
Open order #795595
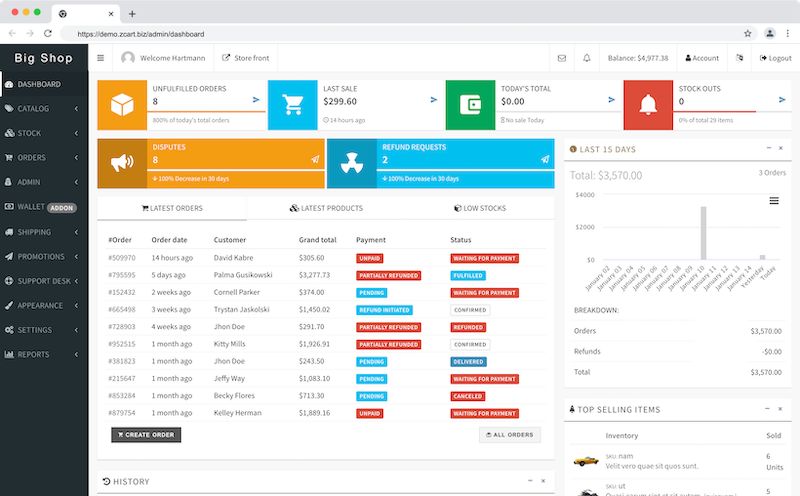point(122,275)
